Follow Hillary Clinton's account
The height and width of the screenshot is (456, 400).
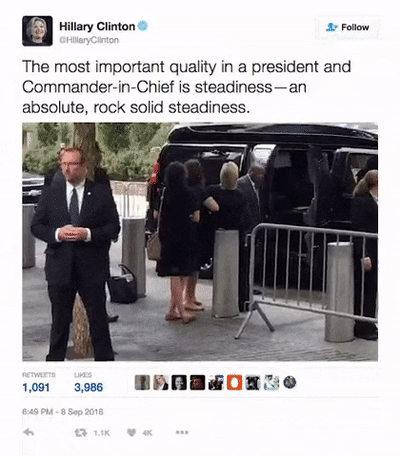pos(347,27)
